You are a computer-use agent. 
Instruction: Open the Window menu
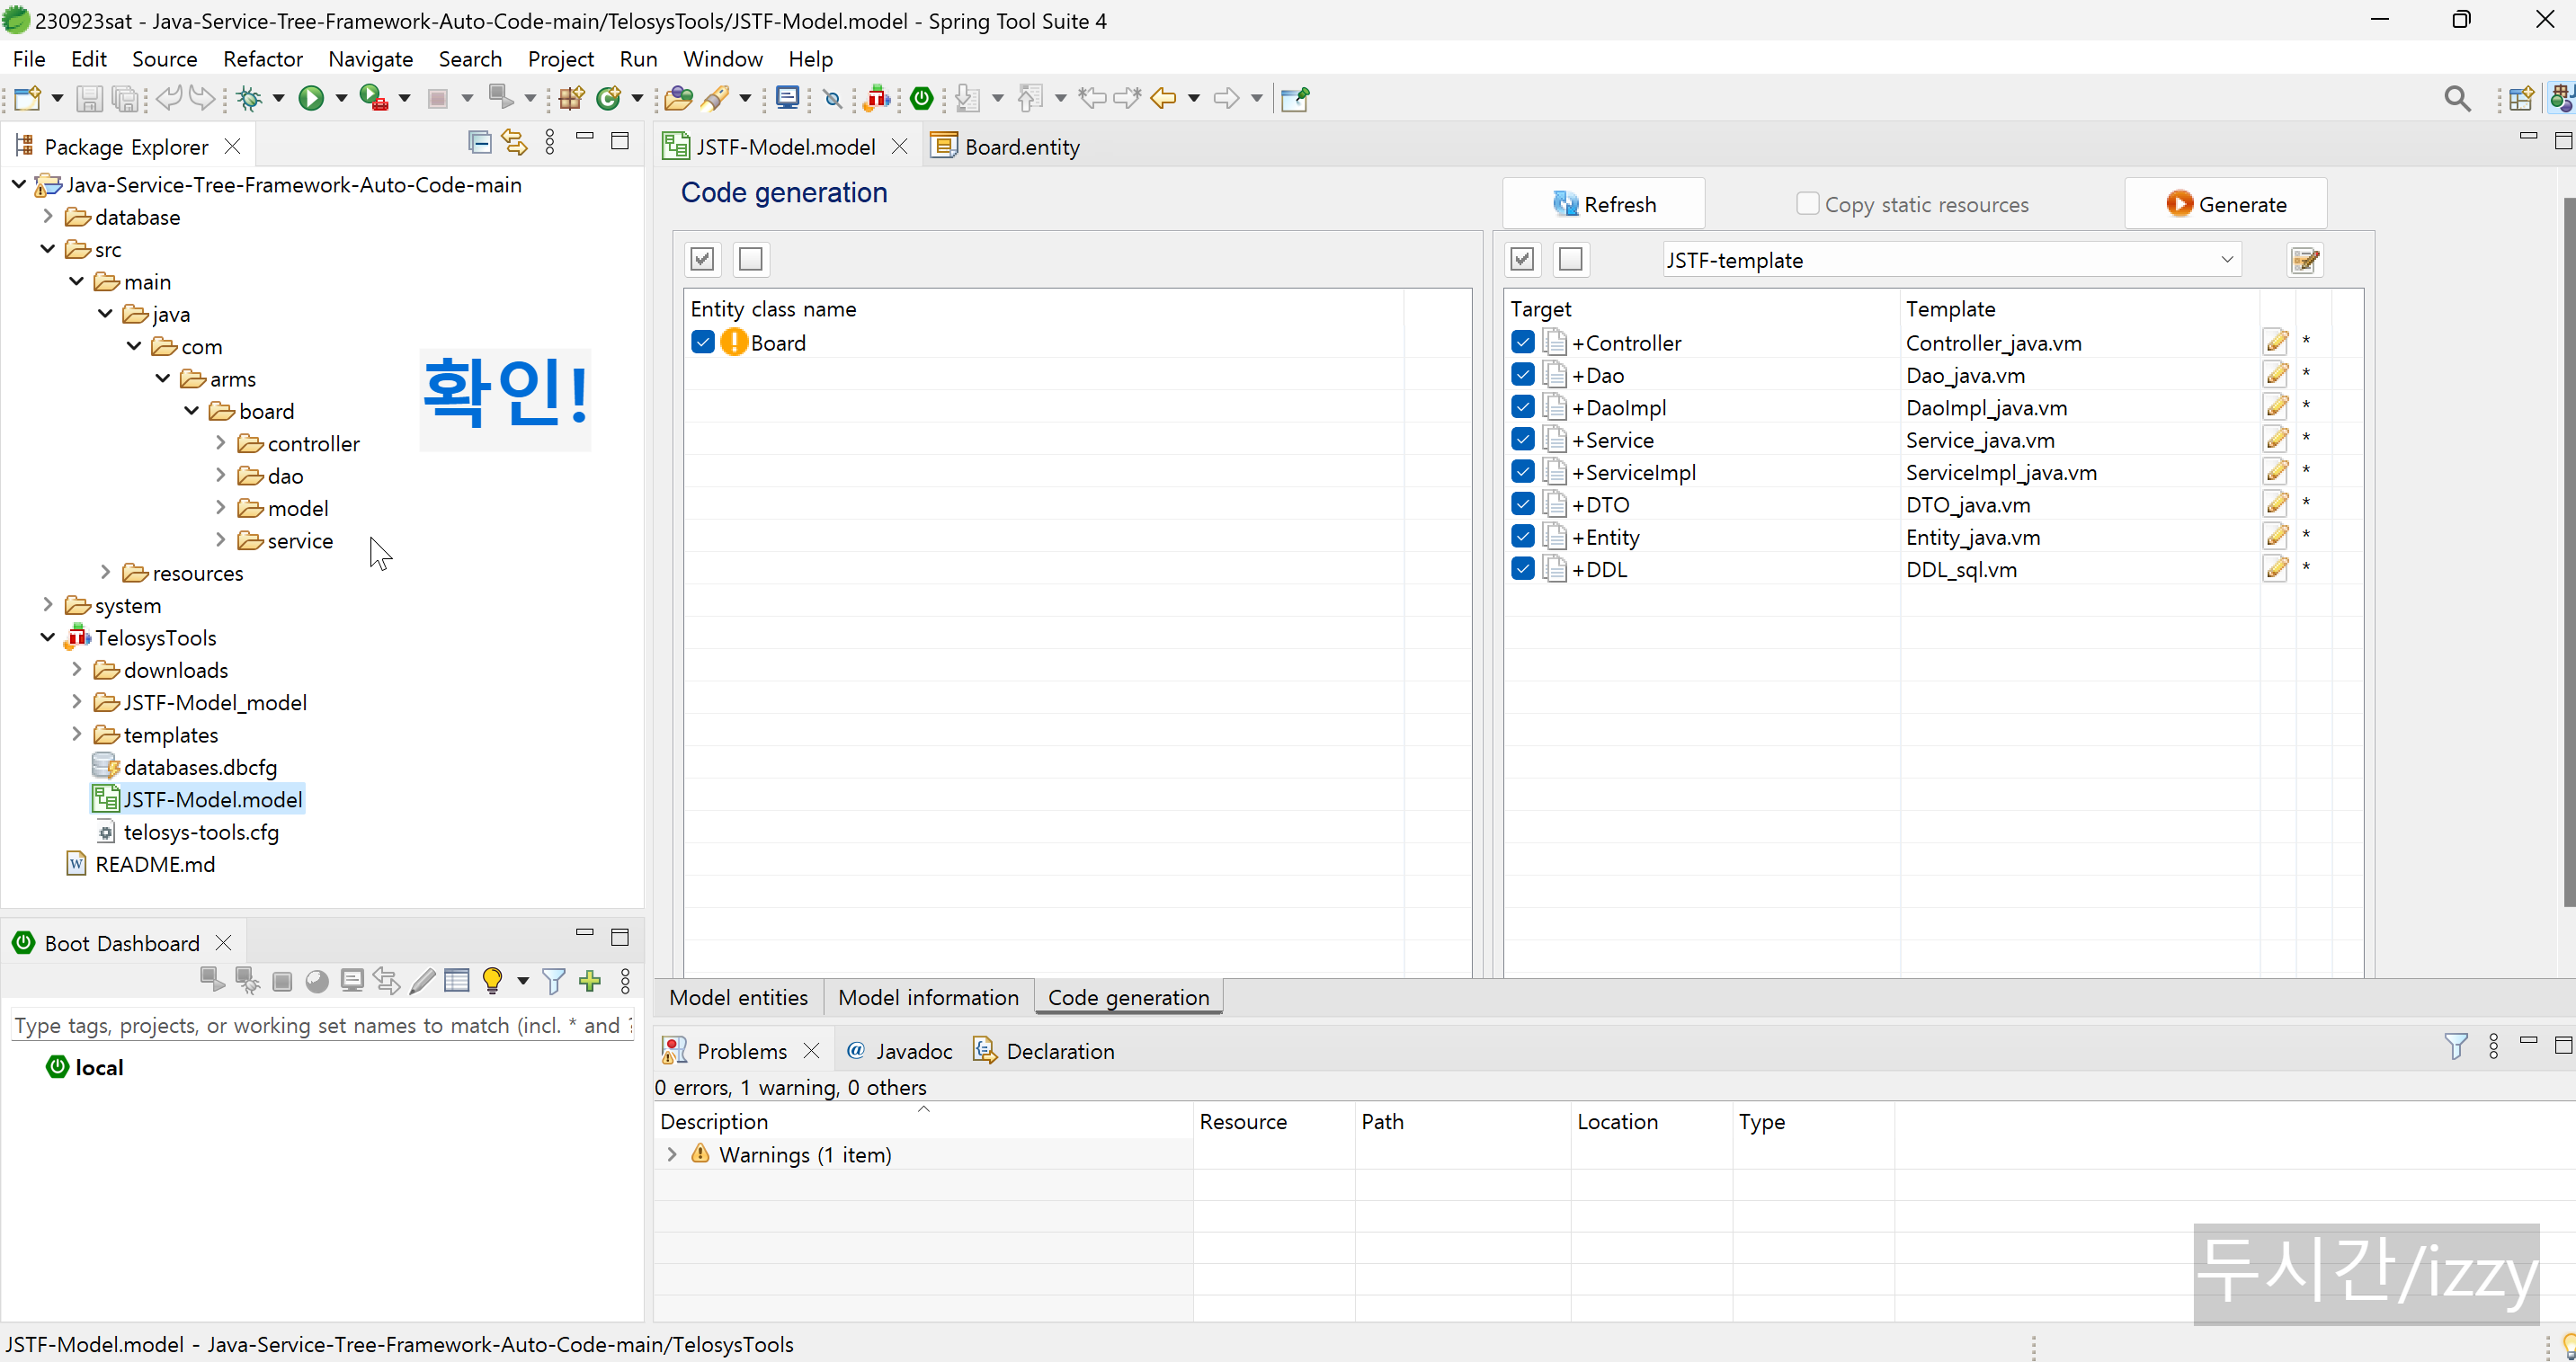[722, 59]
